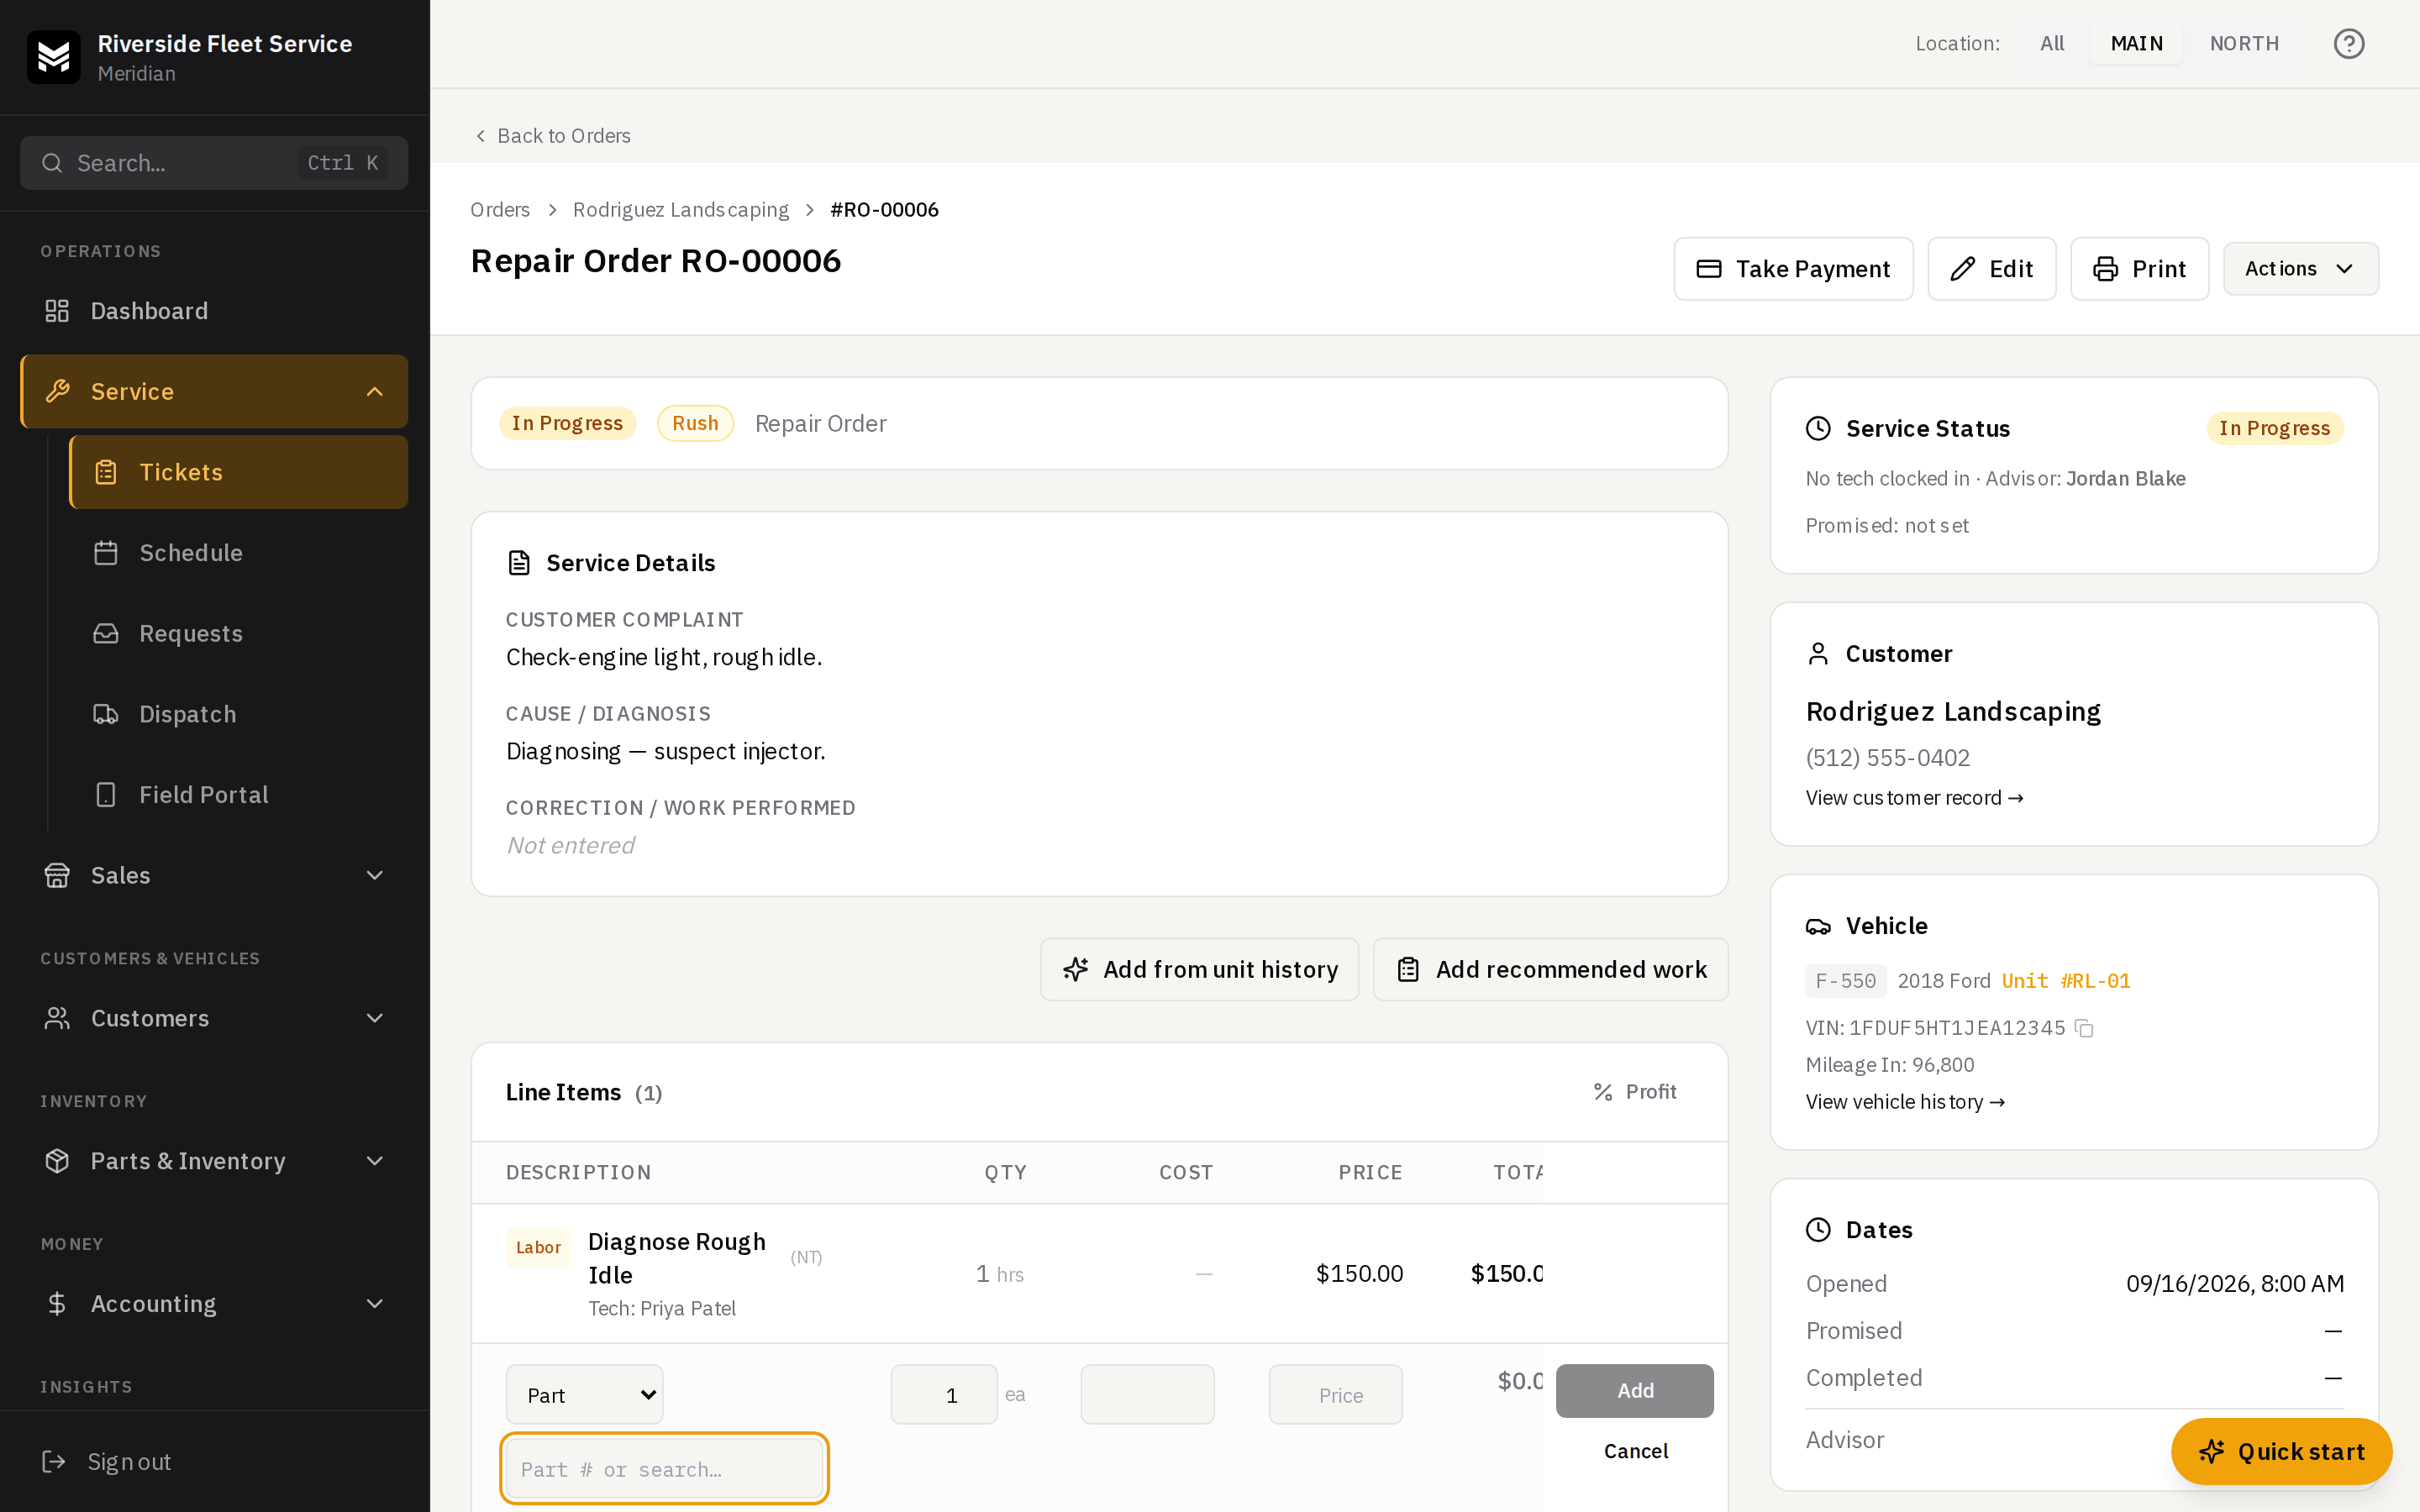Open Dispatch in the sidebar
Viewport: 2420px width, 1512px height.
click(238, 714)
